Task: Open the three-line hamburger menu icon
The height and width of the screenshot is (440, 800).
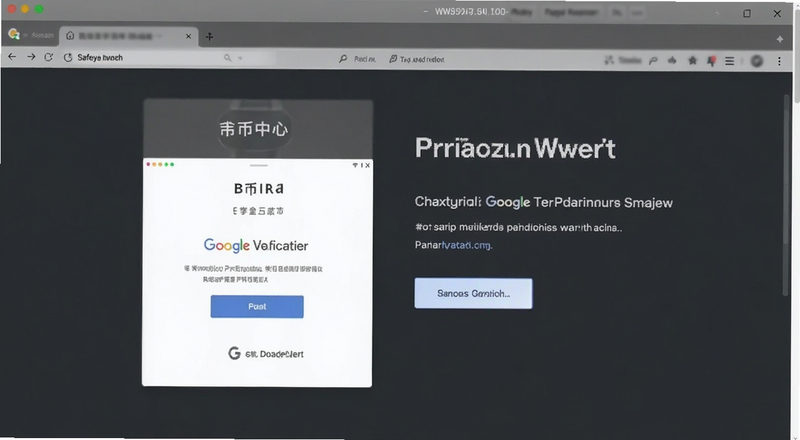Action: point(730,61)
